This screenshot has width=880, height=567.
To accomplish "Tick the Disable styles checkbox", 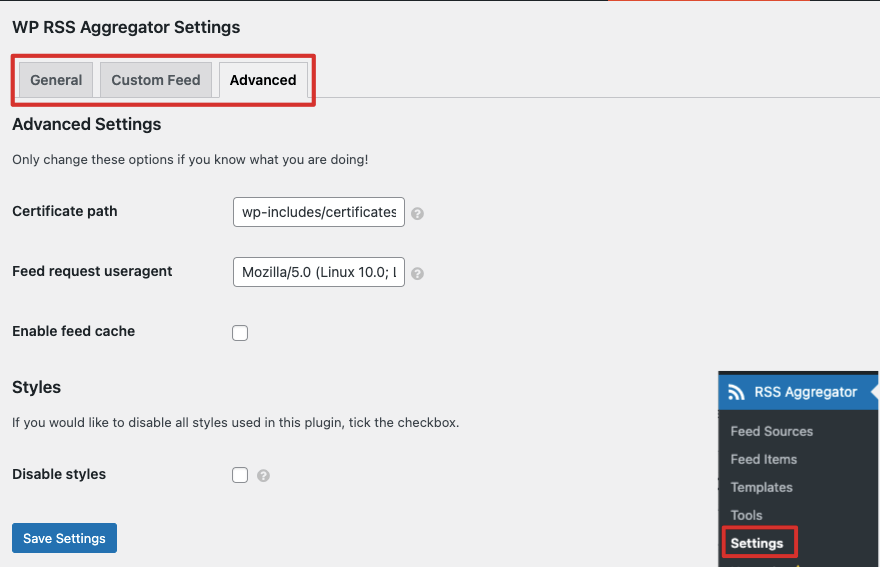I will coord(240,475).
